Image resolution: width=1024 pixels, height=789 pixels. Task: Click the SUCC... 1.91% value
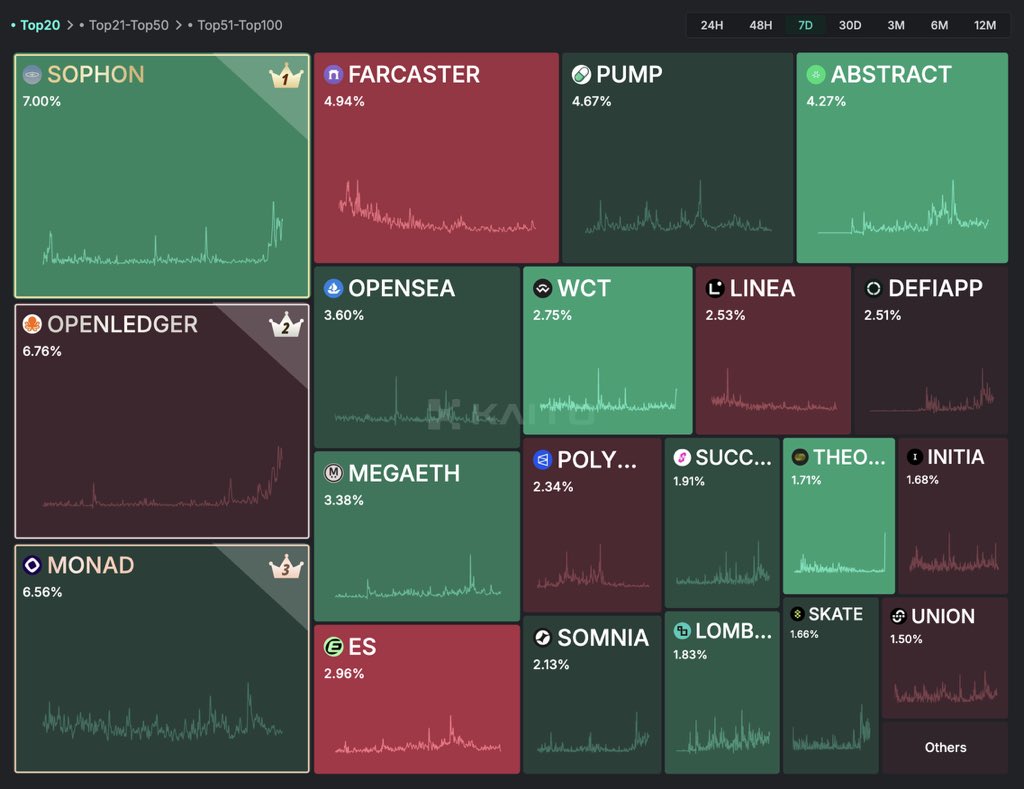689,481
